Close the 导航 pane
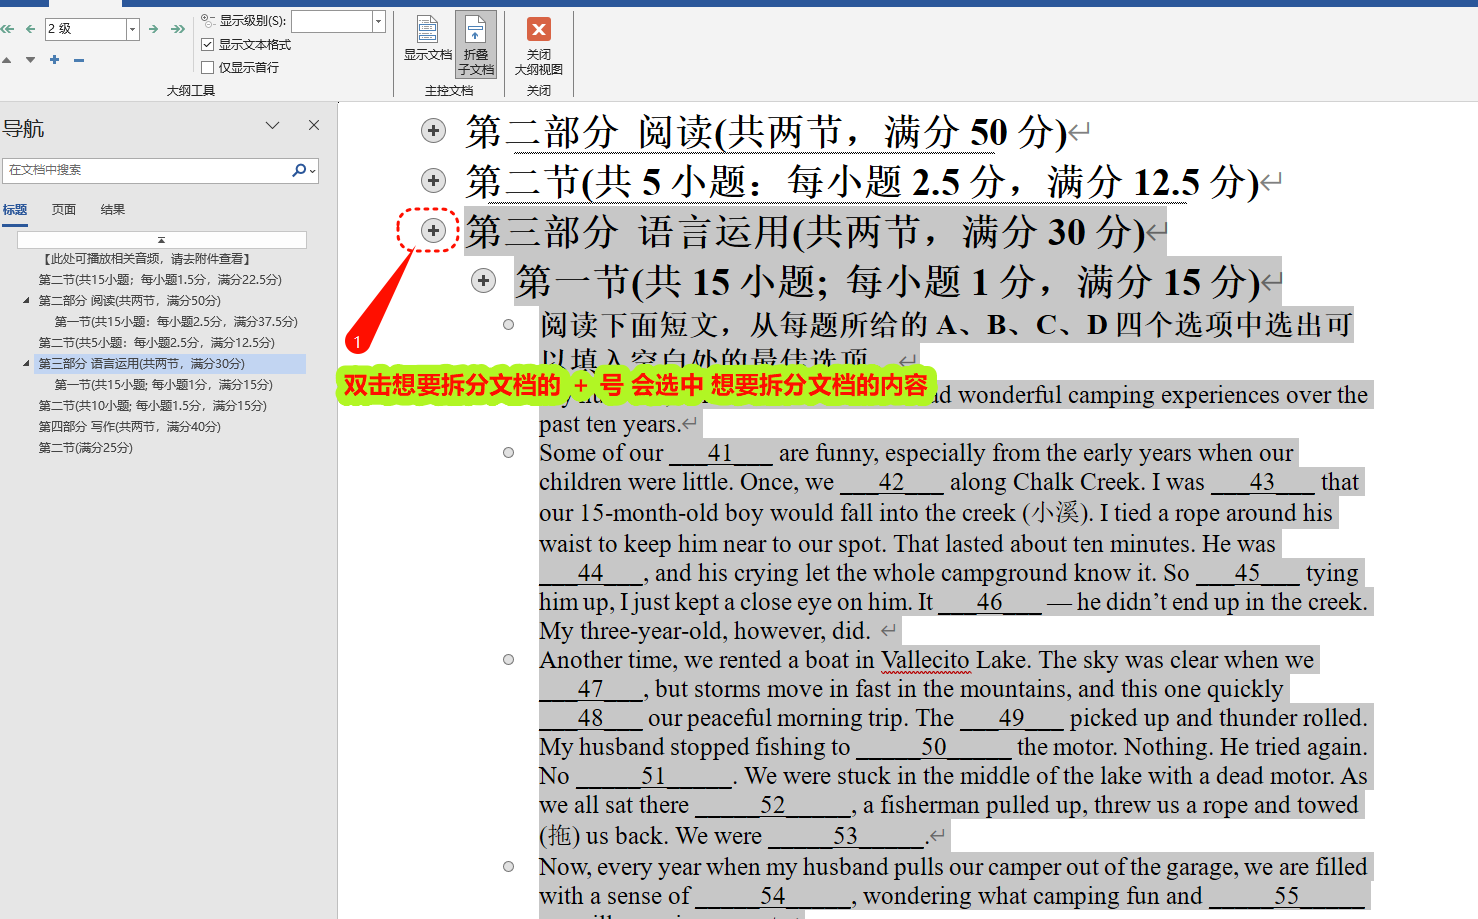The image size is (1478, 919). tap(314, 125)
